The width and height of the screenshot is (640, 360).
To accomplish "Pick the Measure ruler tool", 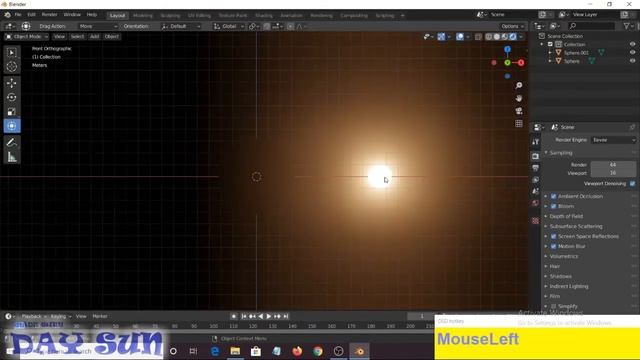I will pos(12,157).
